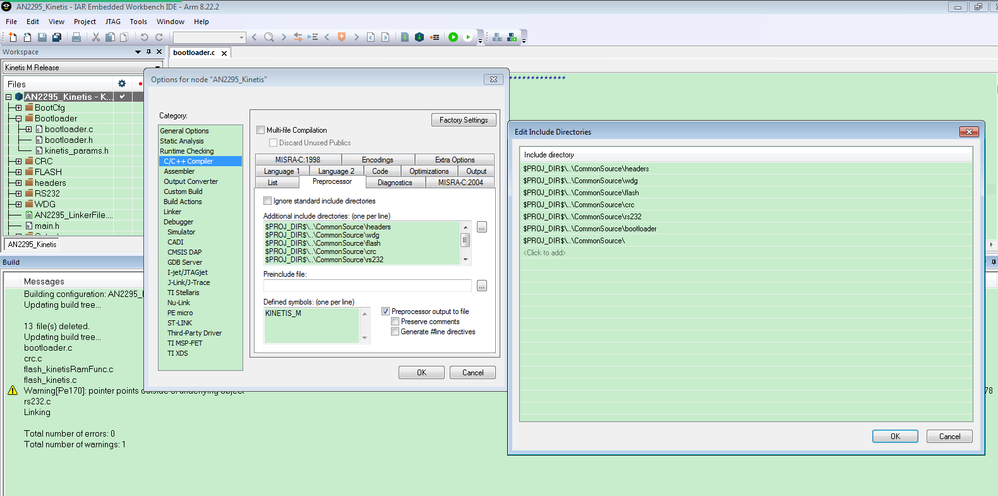998x496 pixels.
Task: Collapse the AN2295_Kinetis project node
Action: [x=9, y=97]
